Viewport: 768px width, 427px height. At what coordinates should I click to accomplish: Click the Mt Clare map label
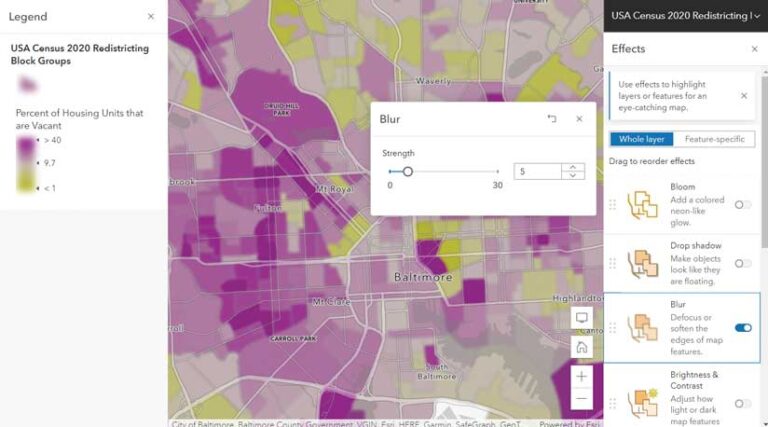(x=332, y=302)
